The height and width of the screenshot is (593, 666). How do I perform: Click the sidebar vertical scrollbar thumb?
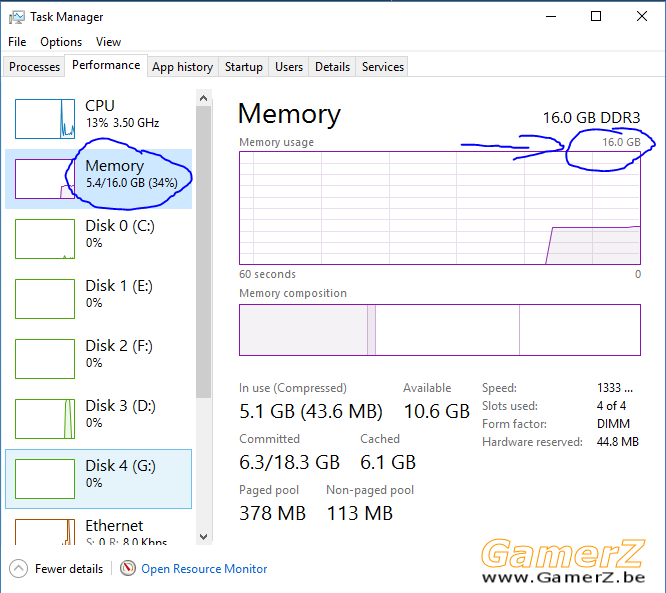203,252
